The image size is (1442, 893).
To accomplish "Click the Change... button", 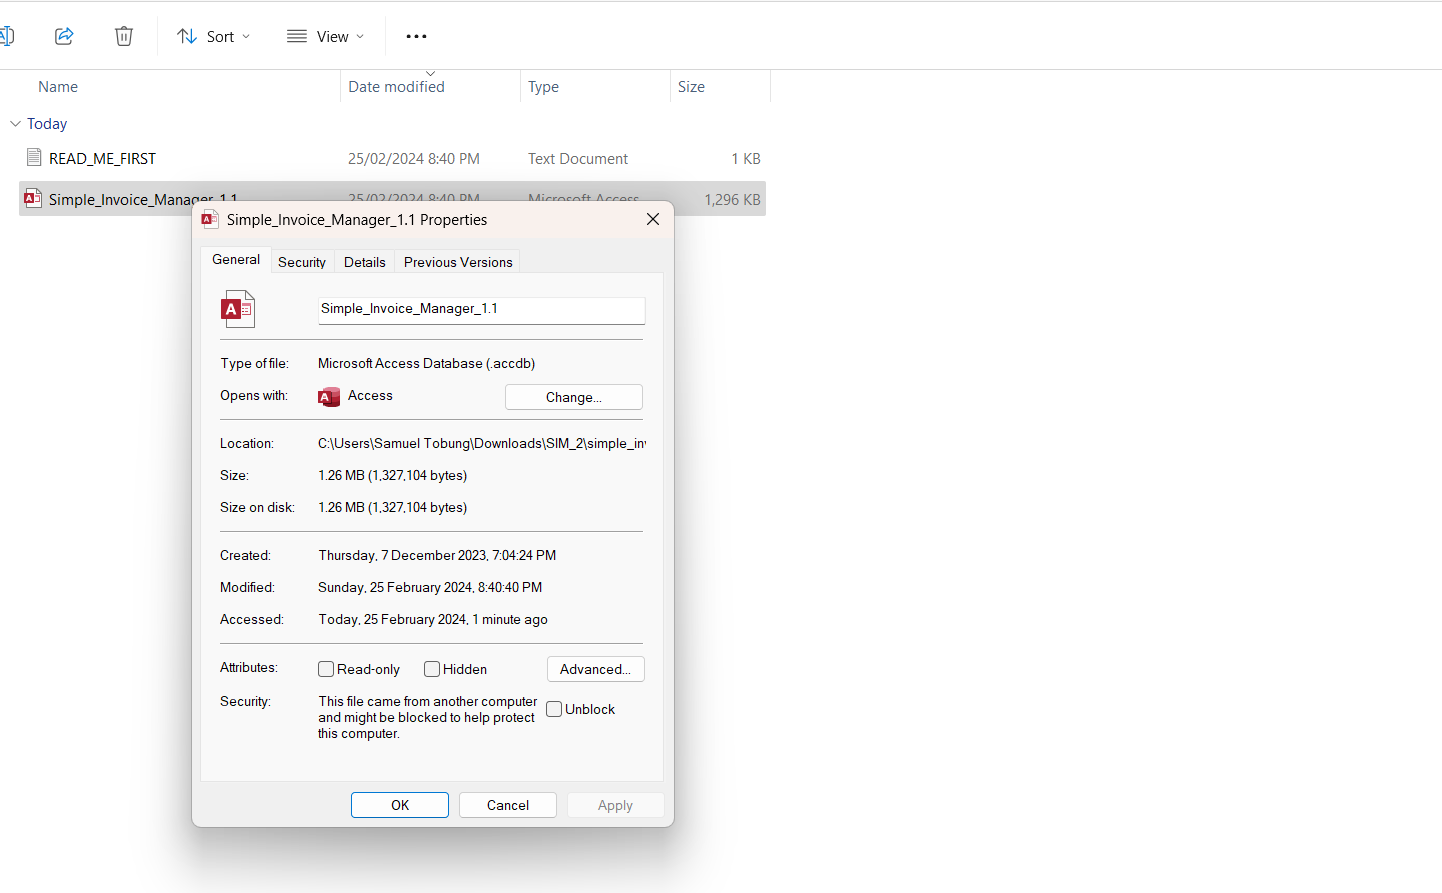I will 574,397.
